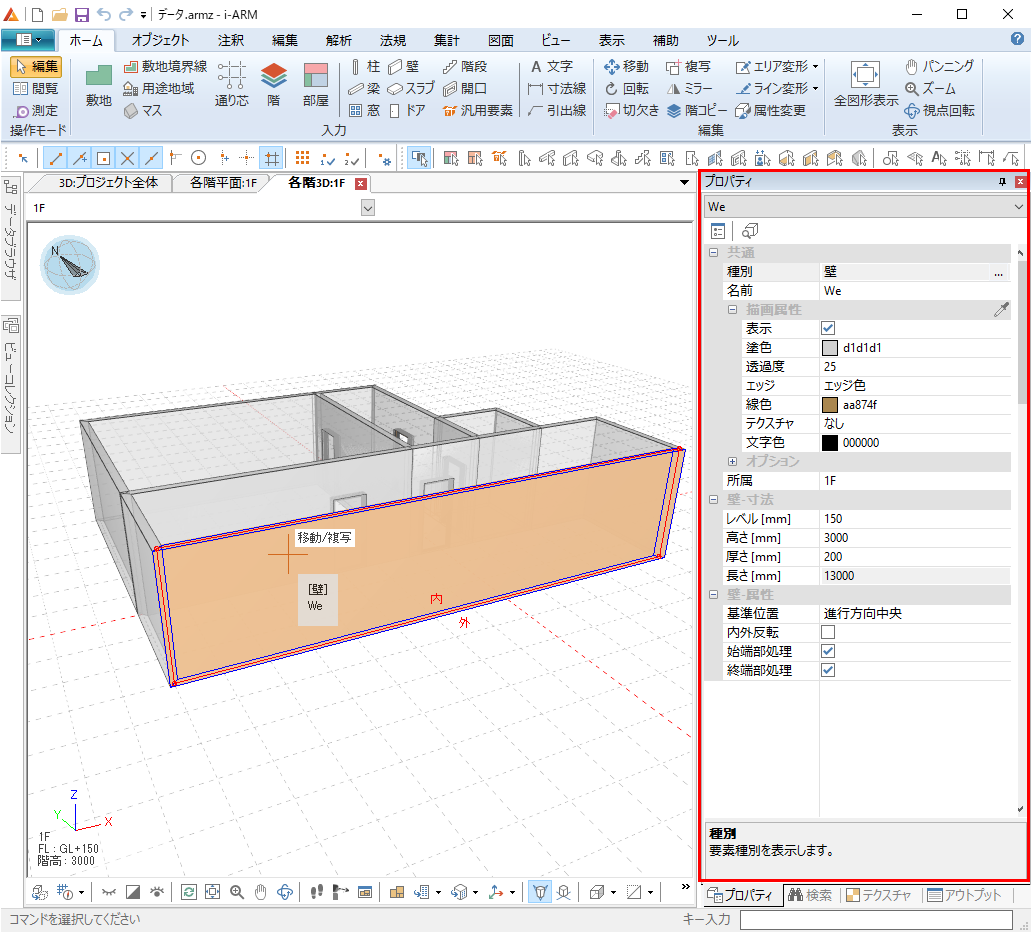Image resolution: width=1032 pixels, height=933 pixels.
Task: Uncheck the 表示 visibility checkbox
Action: click(x=828, y=329)
